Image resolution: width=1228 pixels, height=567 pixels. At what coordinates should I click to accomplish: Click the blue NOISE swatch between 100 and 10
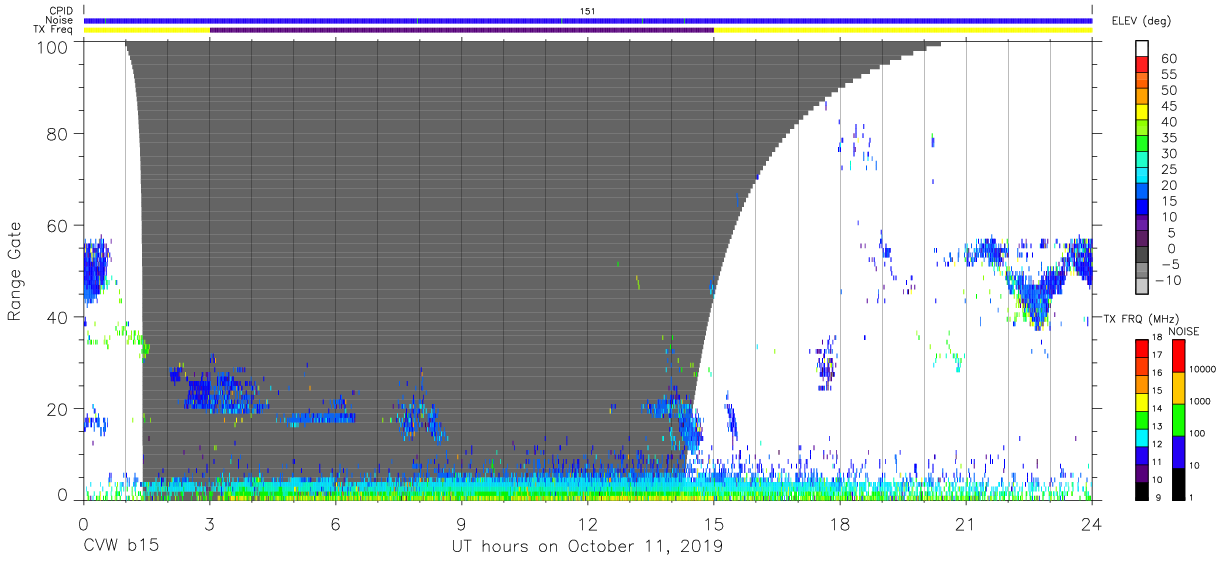click(1178, 451)
